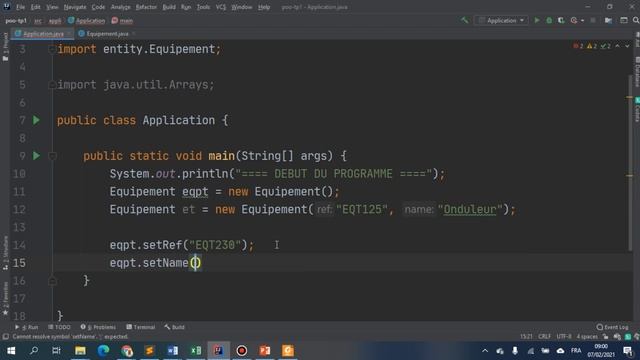Click the Profiler run icon in toolbar
640x360 pixels.
(x=574, y=20)
